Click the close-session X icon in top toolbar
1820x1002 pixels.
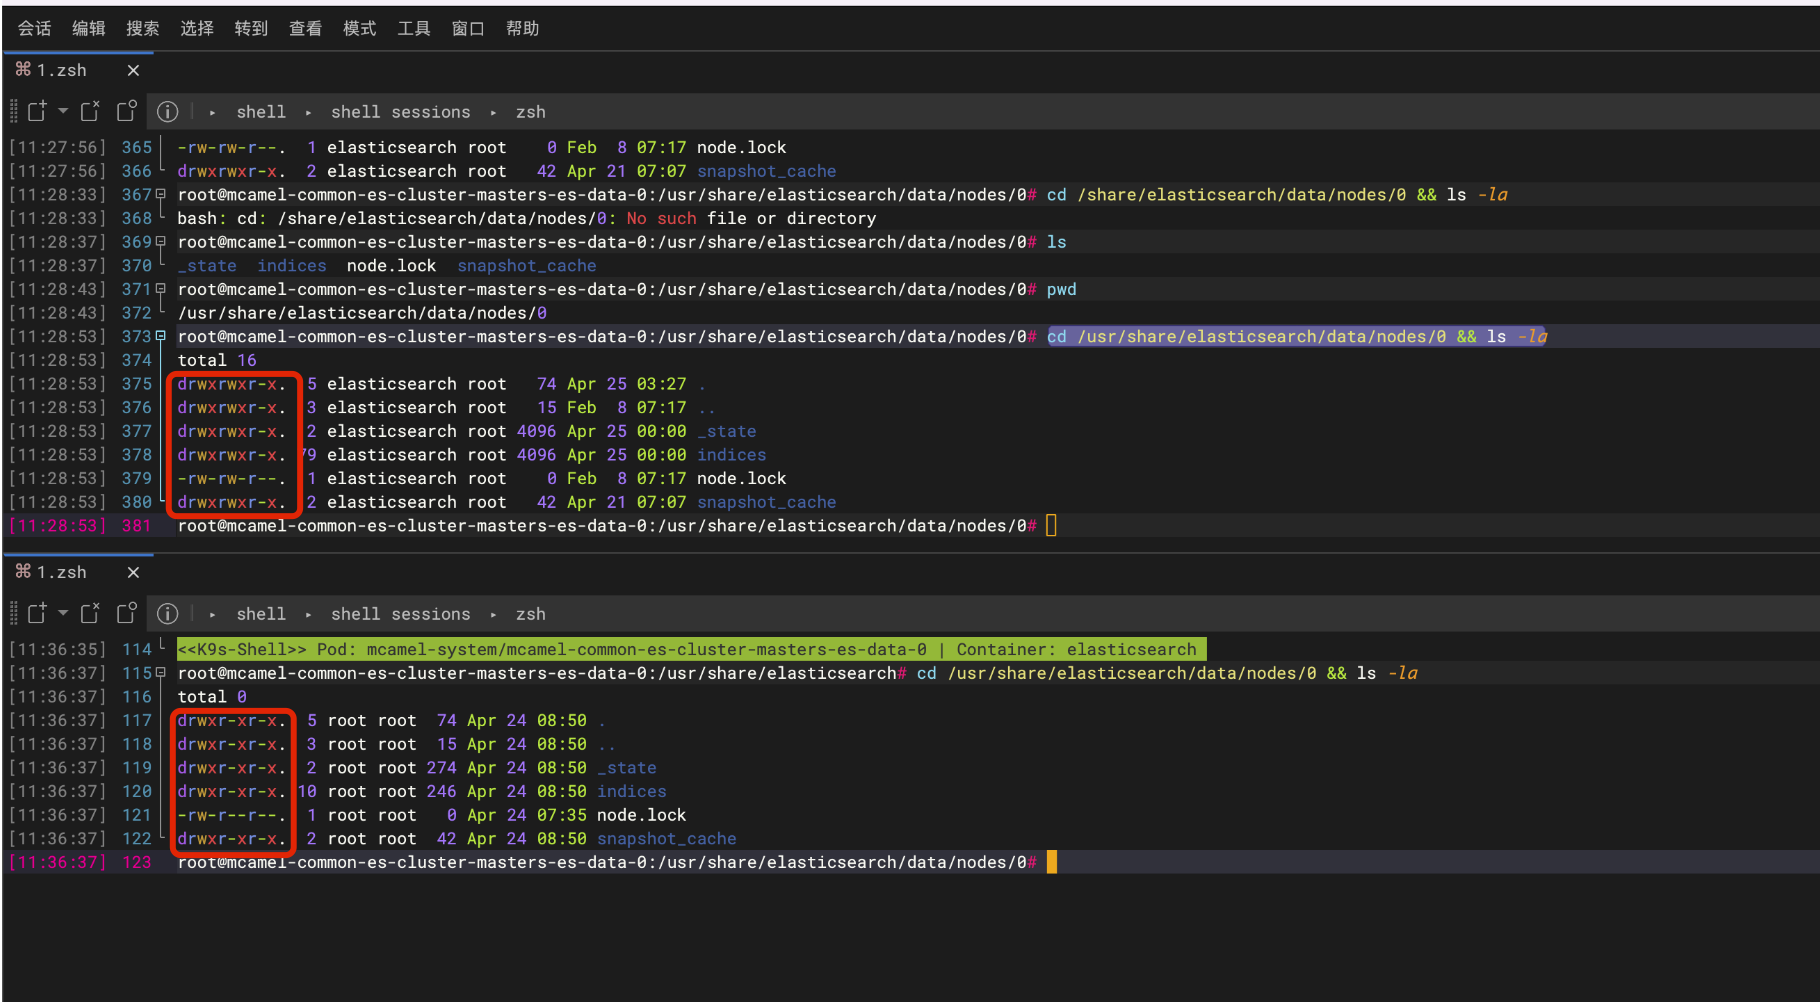[x=89, y=111]
